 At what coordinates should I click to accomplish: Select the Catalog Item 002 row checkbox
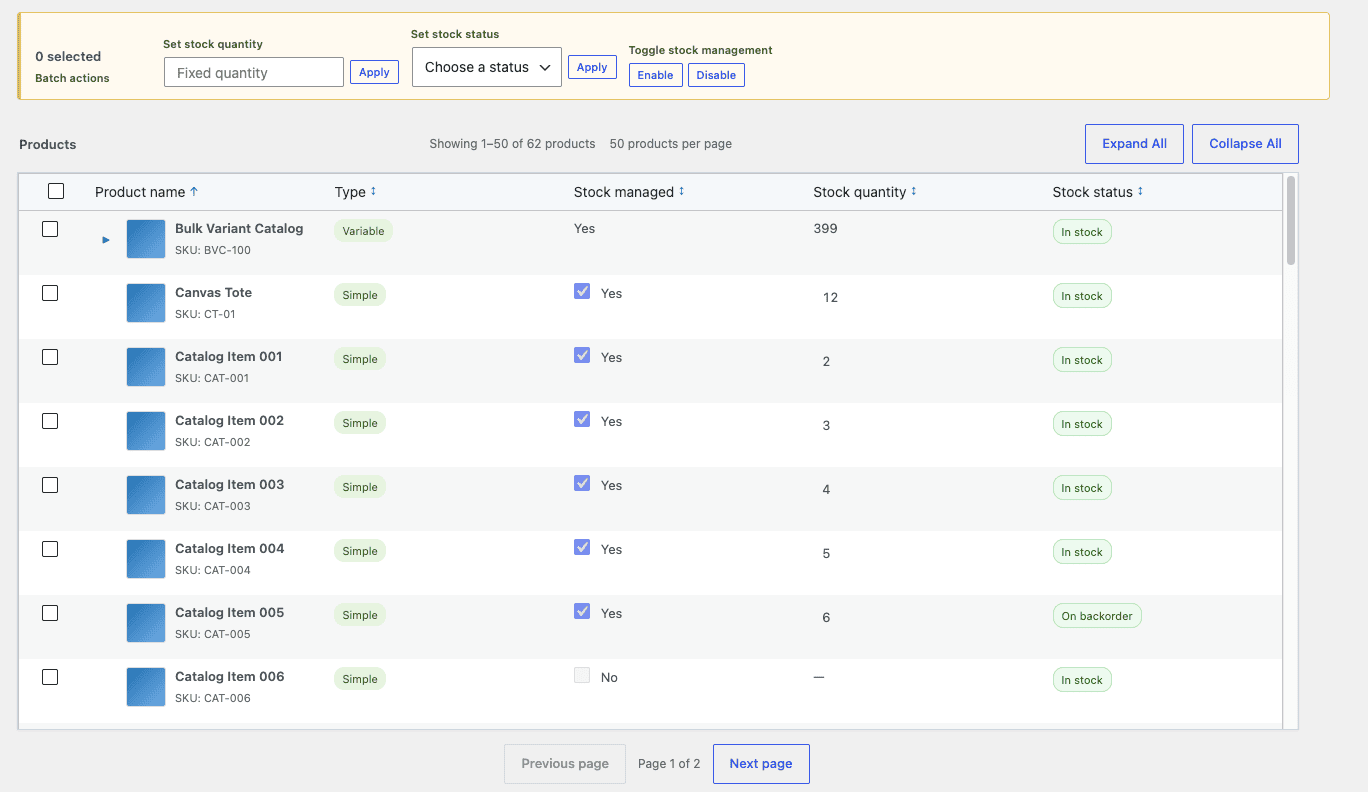(50, 421)
